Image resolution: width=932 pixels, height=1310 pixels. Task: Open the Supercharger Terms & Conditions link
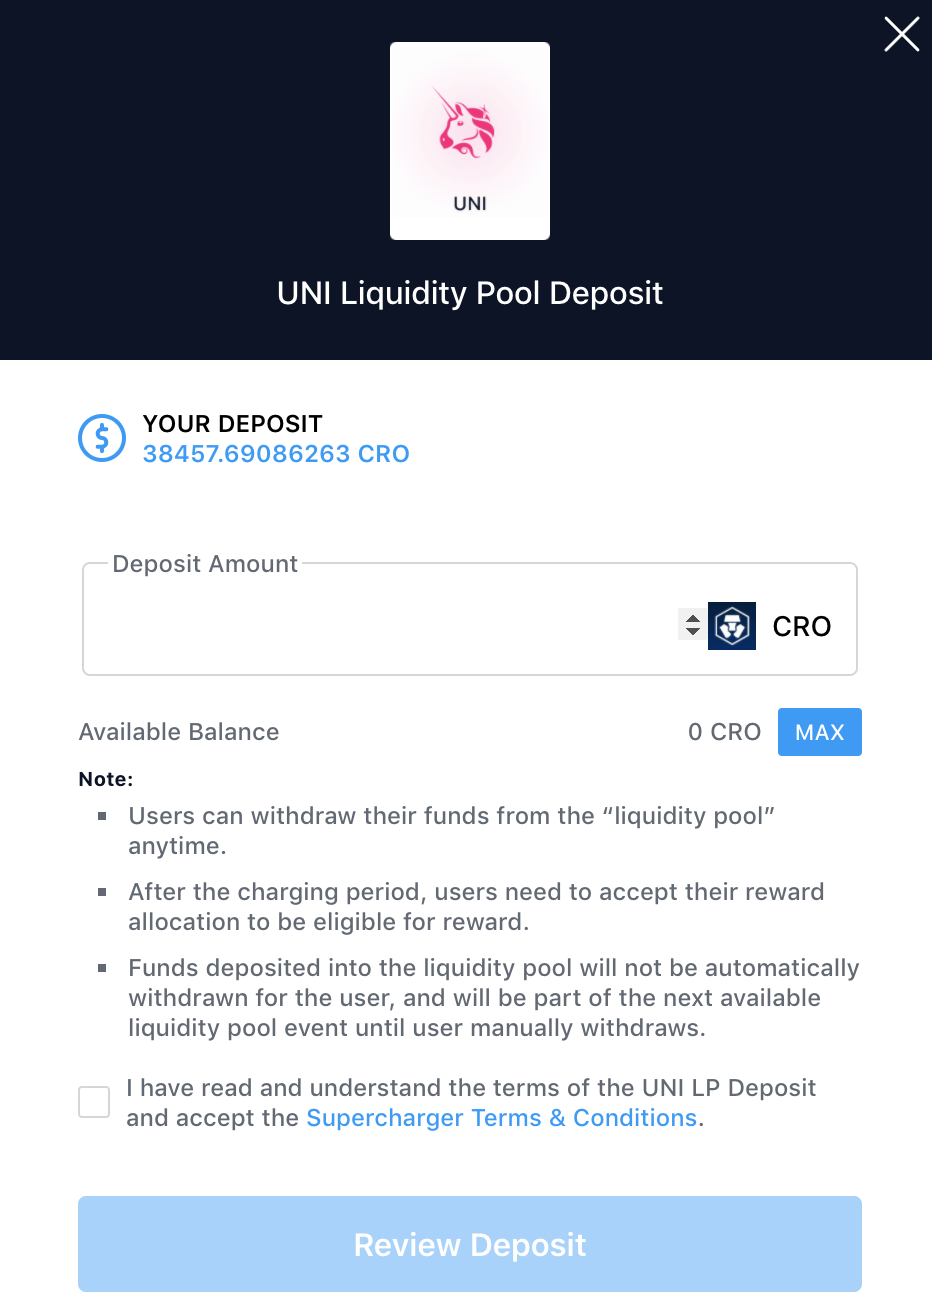coord(501,1118)
